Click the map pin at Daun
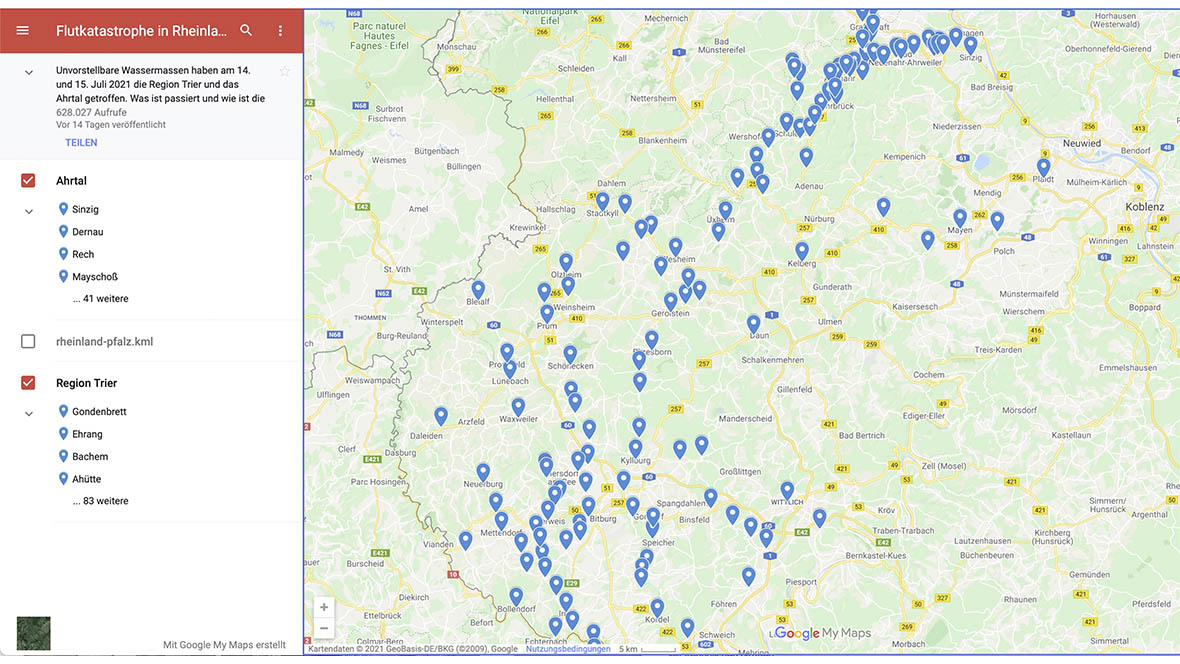1180x664 pixels. [753, 324]
